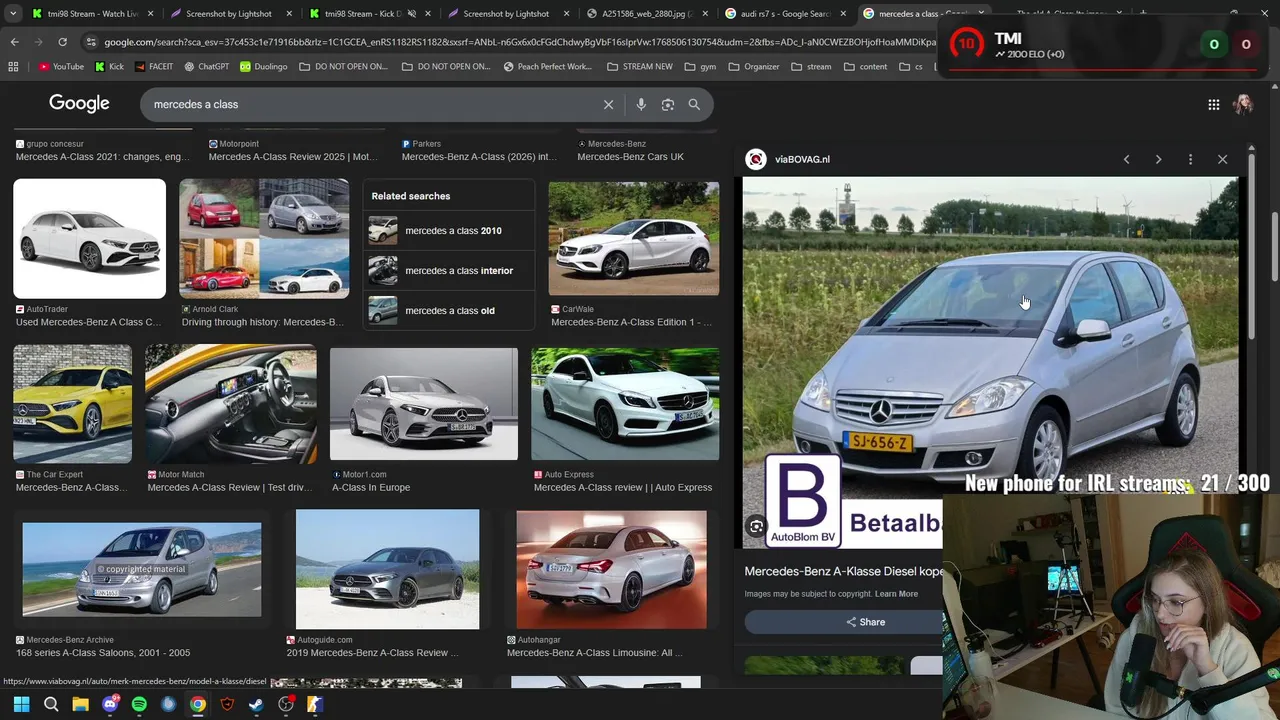Open Discord from the taskbar
Image resolution: width=1280 pixels, height=720 pixels.
110,704
